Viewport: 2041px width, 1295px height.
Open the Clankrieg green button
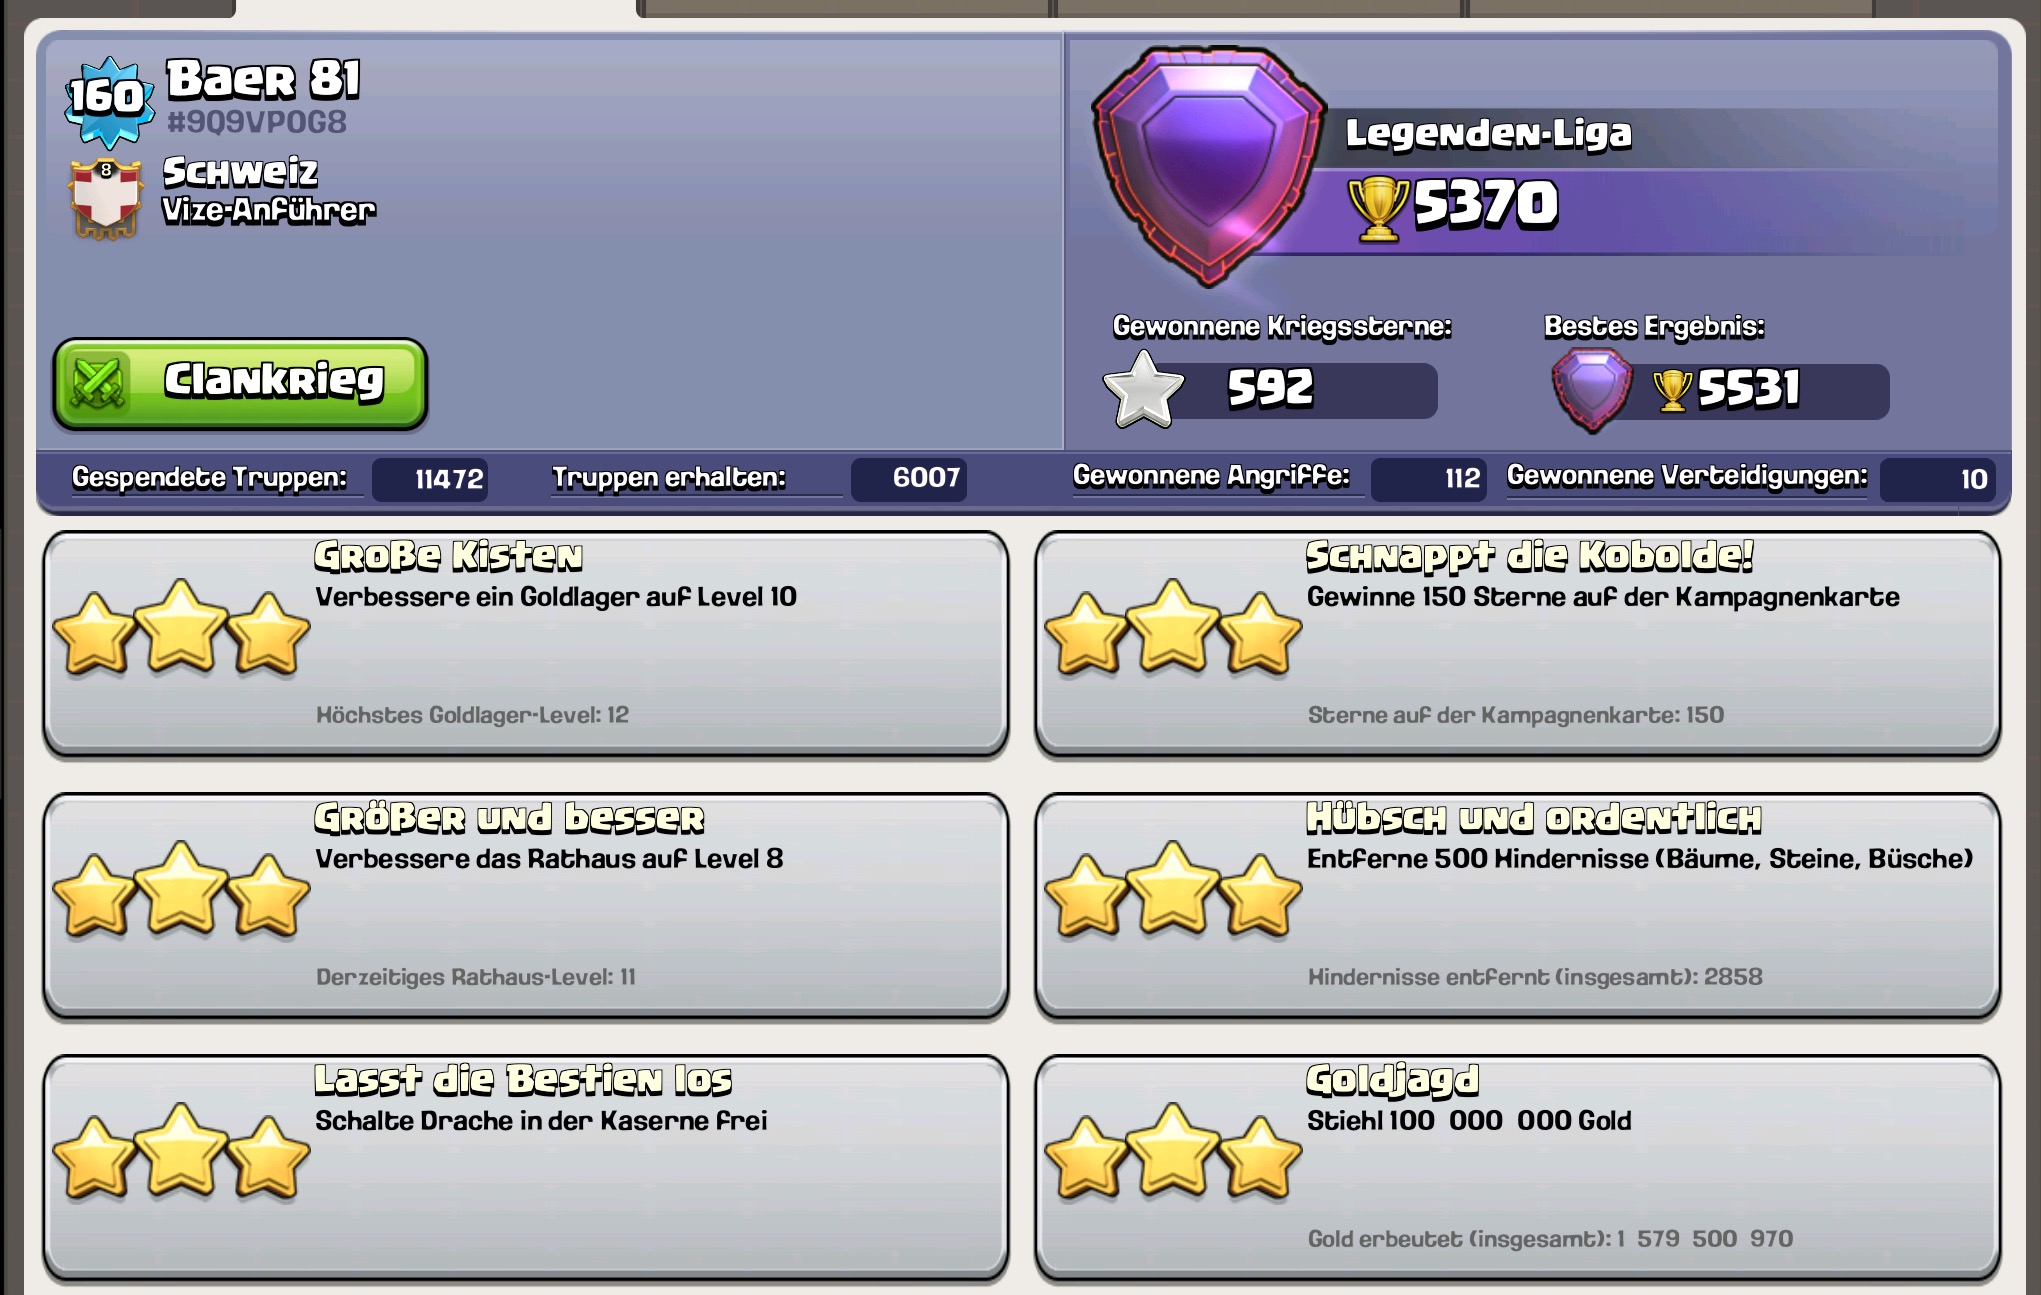pos(240,384)
